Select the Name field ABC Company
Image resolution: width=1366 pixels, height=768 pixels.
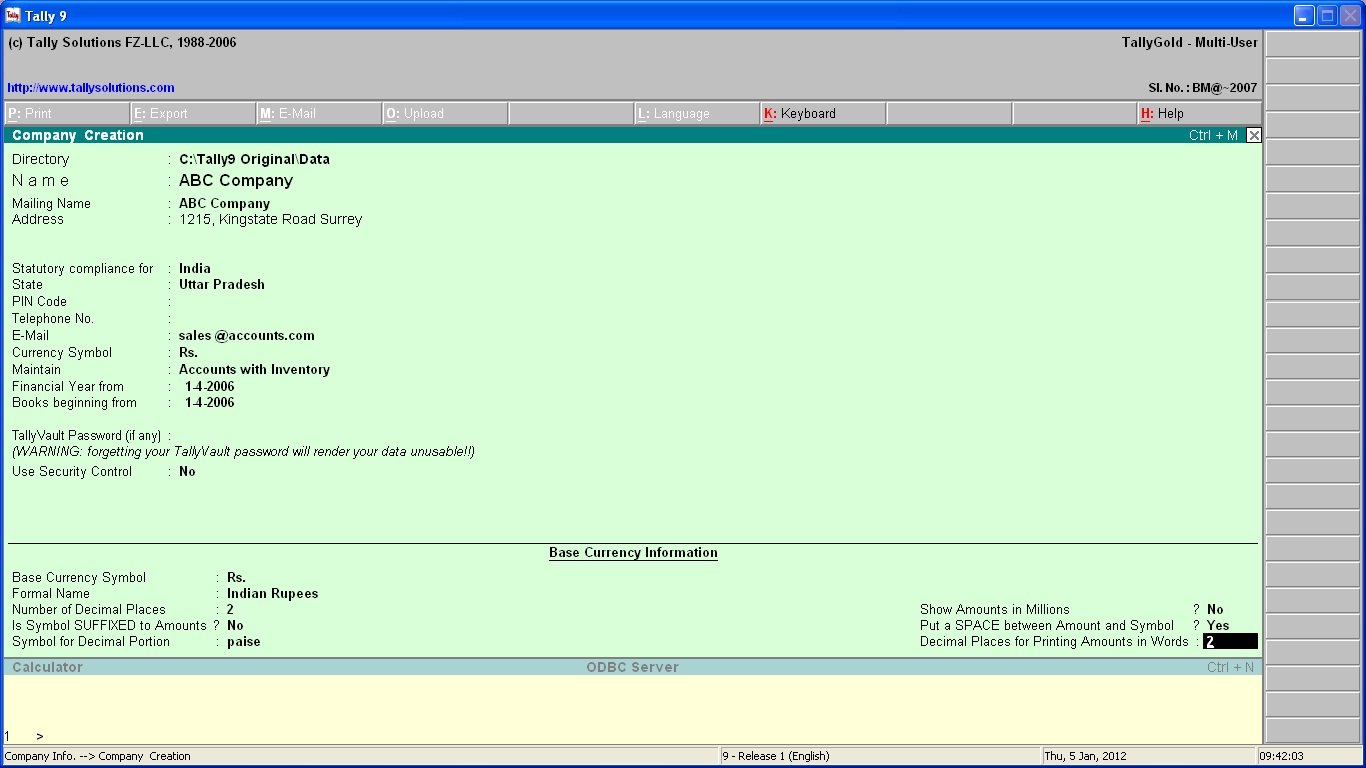pos(236,181)
